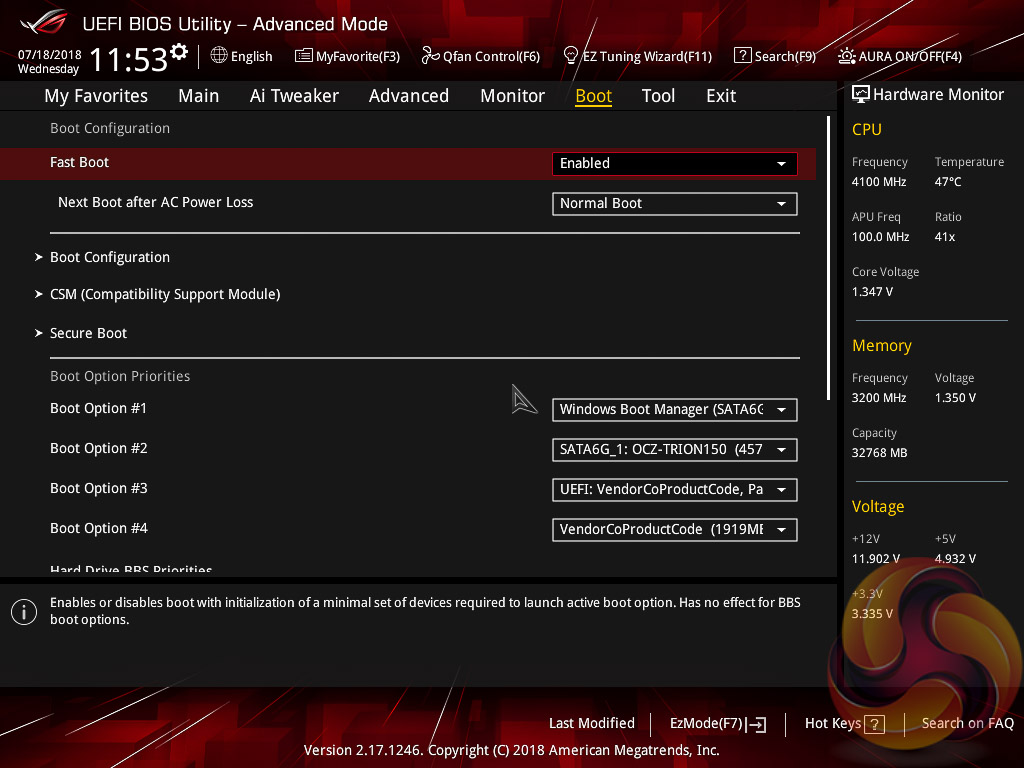
Task: Expand CSM (Compatibility Support Module)
Action: [165, 294]
